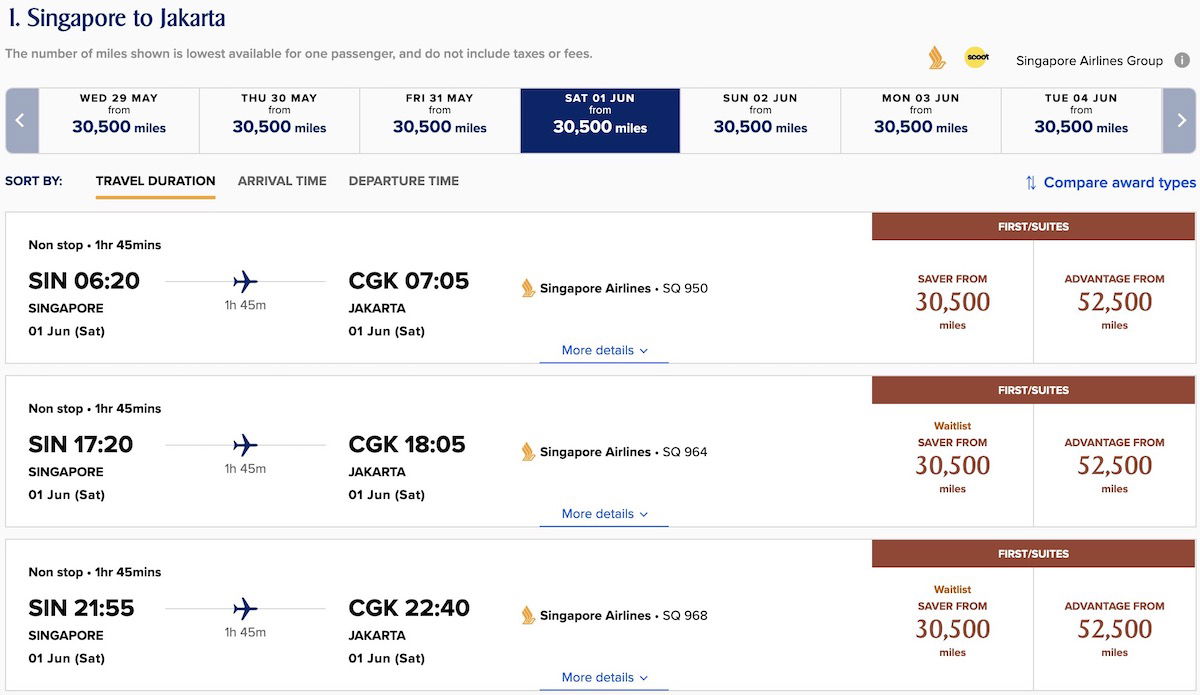Viewport: 1200px width, 695px height.
Task: Expand More details for the SQ 964 flight
Action: click(x=604, y=514)
